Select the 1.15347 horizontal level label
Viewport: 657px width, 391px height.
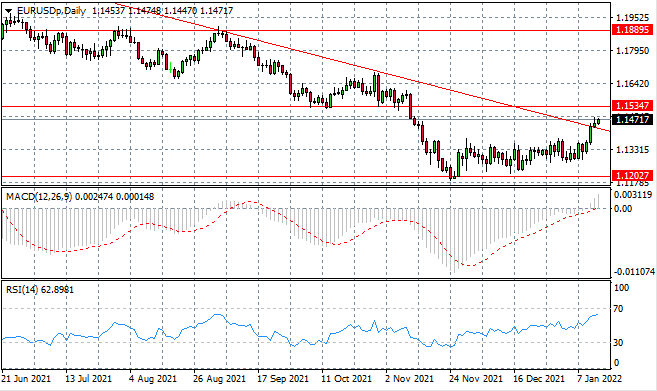[x=632, y=106]
